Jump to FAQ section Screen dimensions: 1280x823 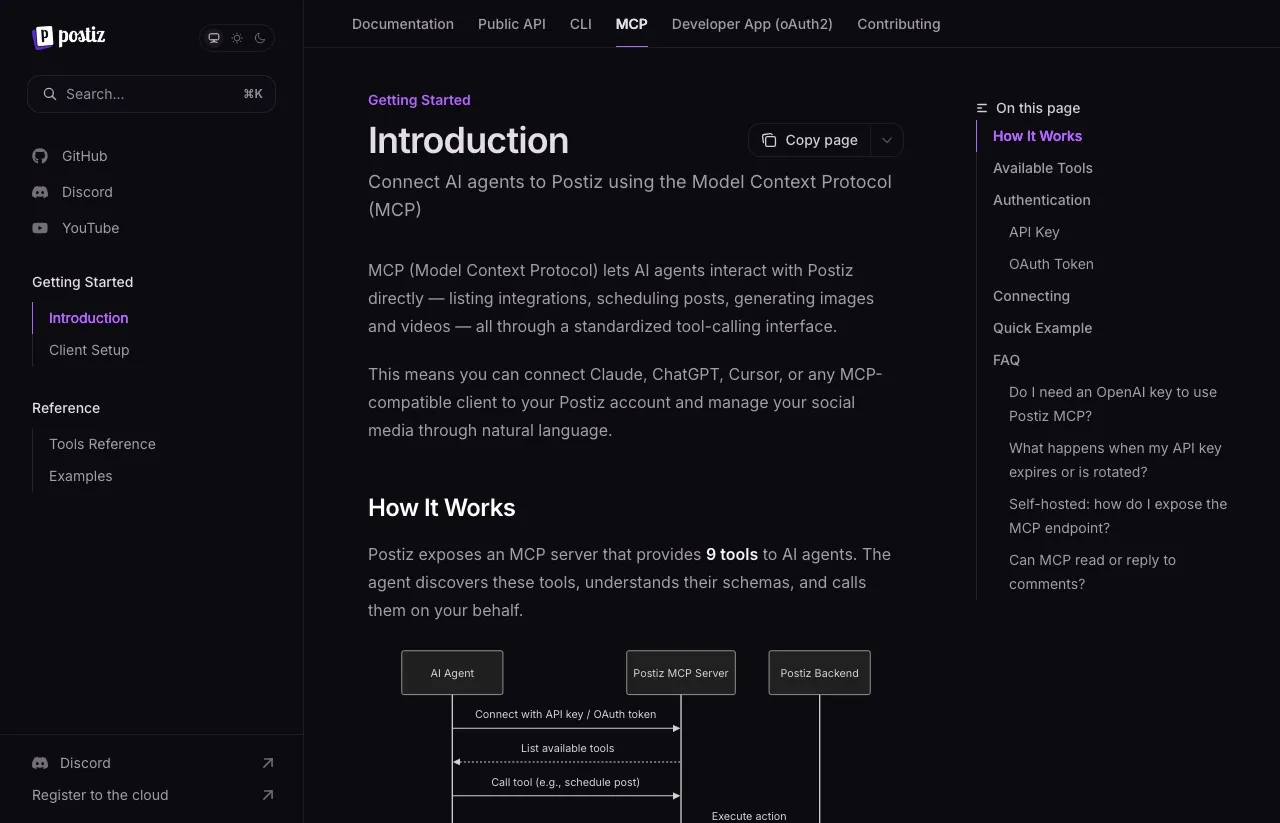[x=1006, y=360]
